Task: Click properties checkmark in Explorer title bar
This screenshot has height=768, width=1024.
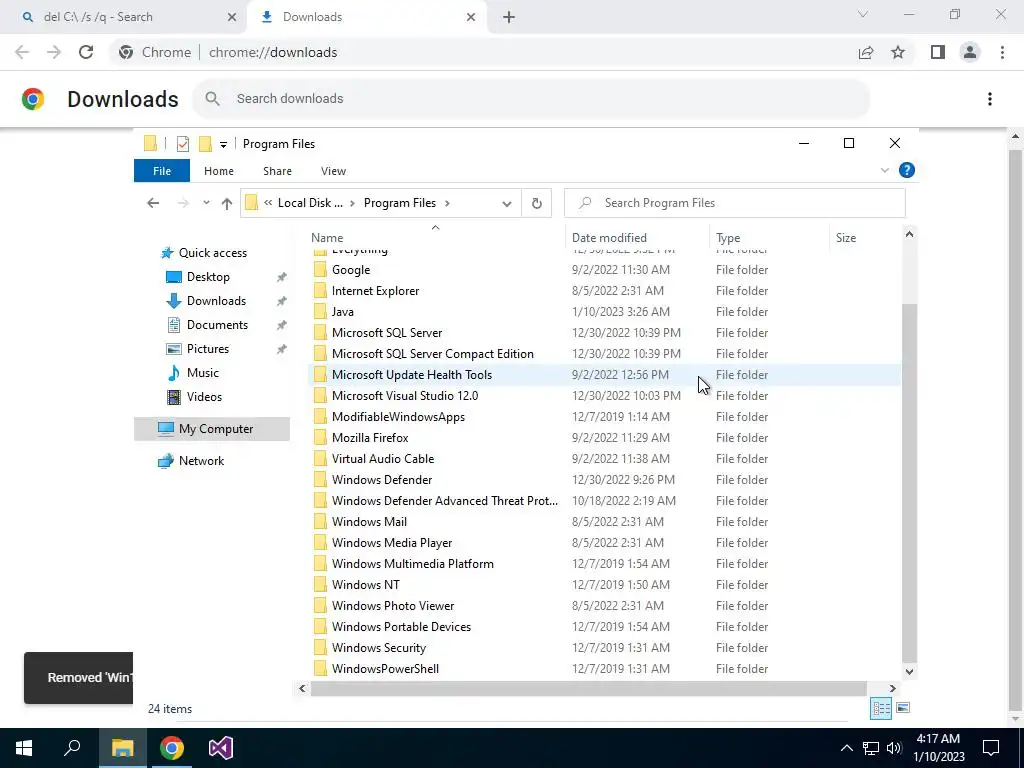Action: [x=183, y=144]
